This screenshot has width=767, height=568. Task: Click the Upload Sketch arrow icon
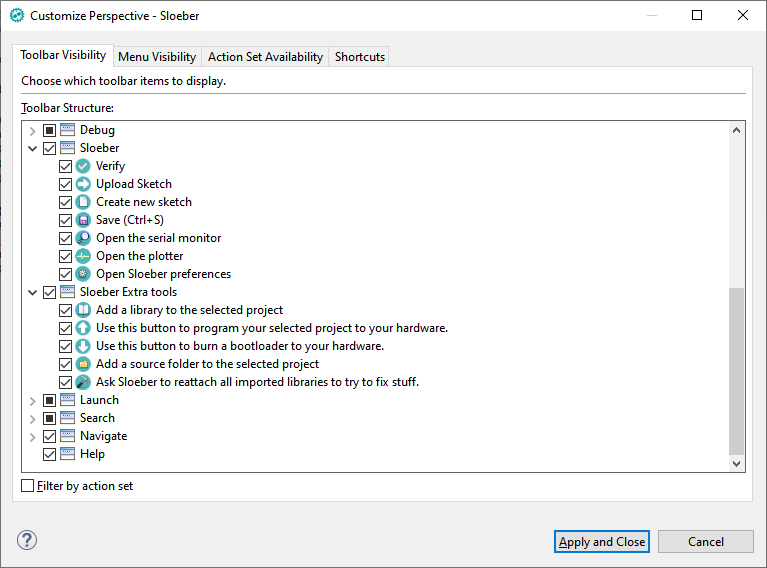tap(83, 184)
